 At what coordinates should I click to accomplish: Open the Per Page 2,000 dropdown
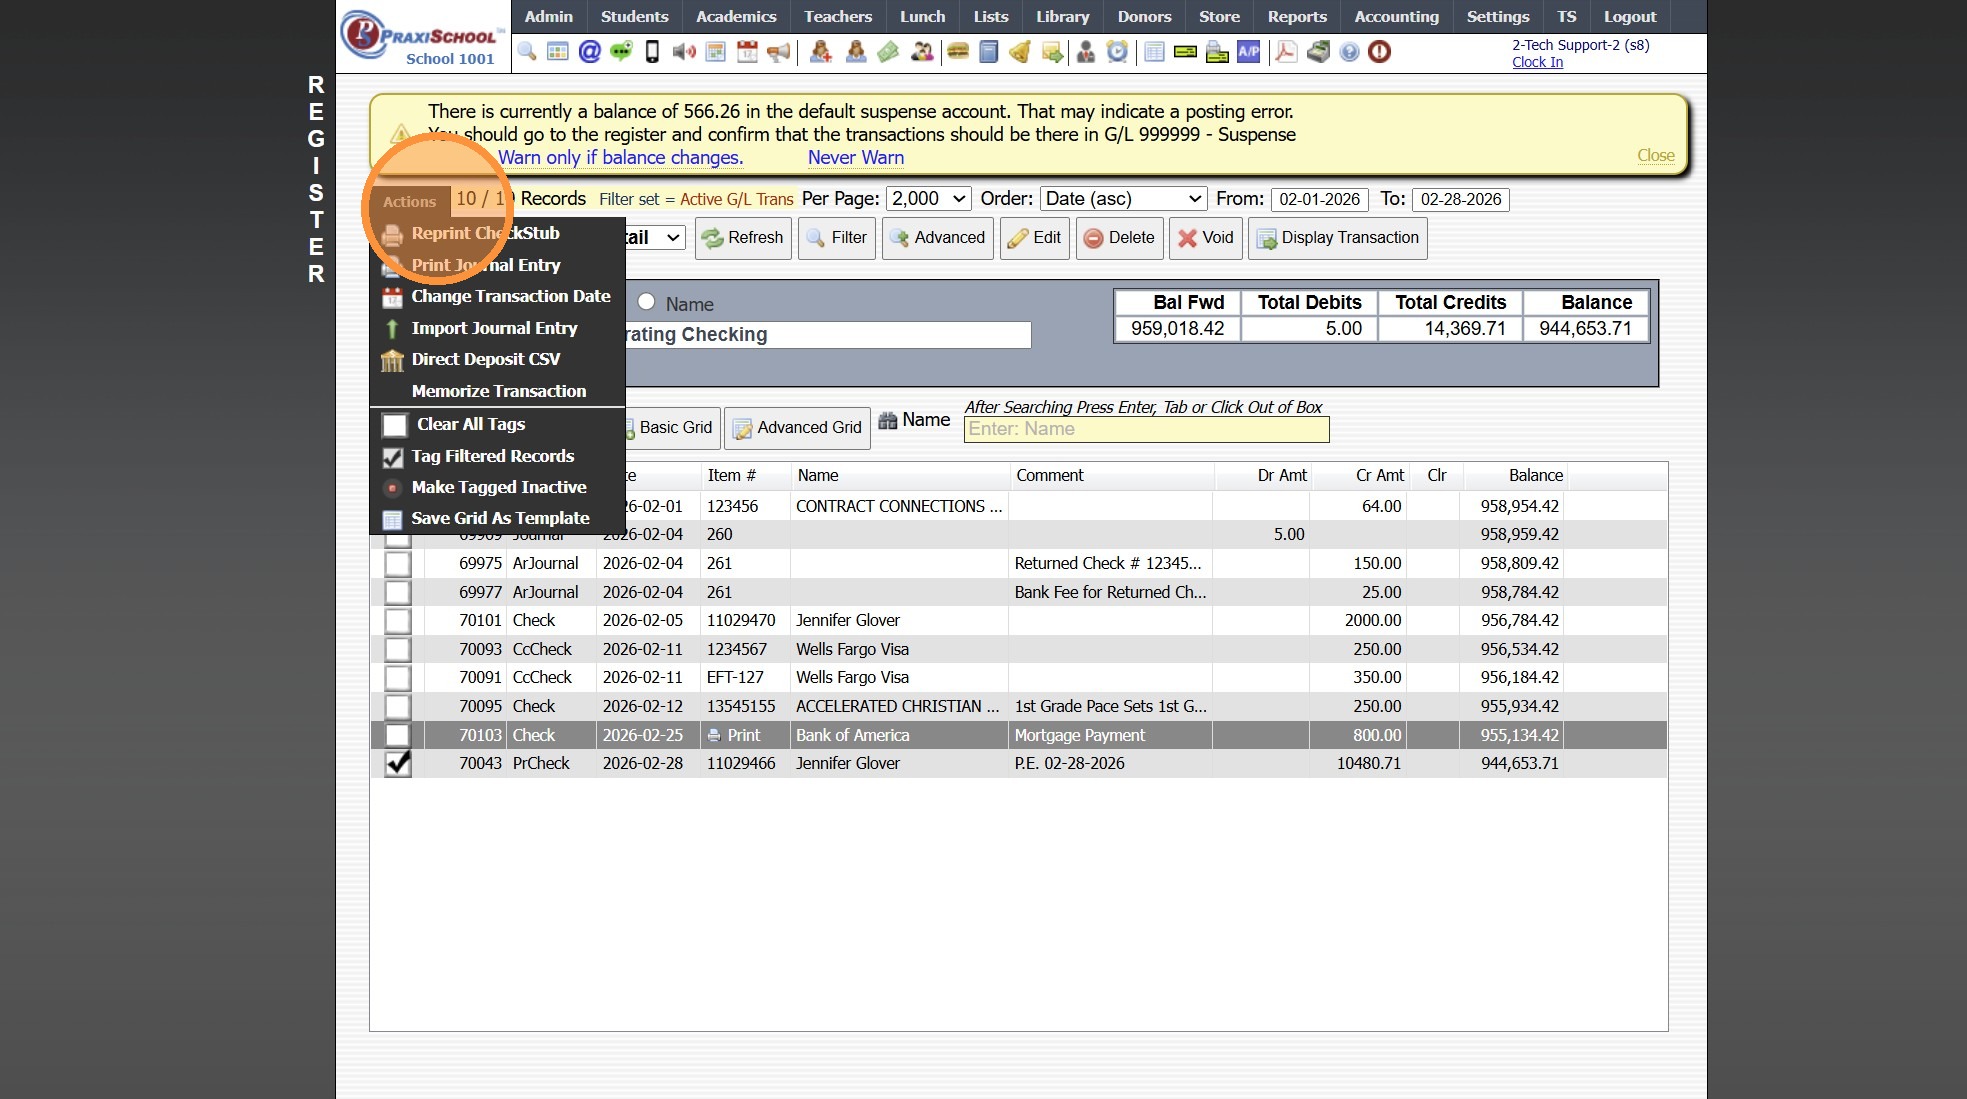(928, 199)
